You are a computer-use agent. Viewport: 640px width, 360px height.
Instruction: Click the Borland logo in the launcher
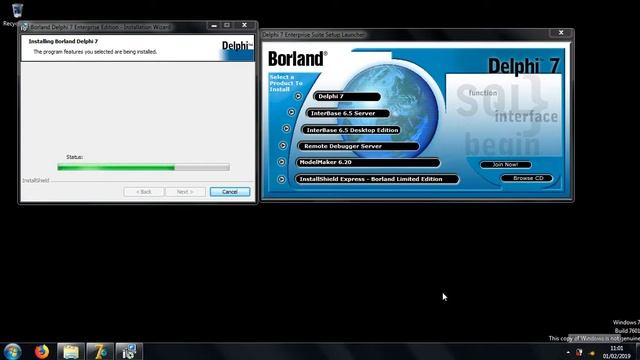pos(298,59)
